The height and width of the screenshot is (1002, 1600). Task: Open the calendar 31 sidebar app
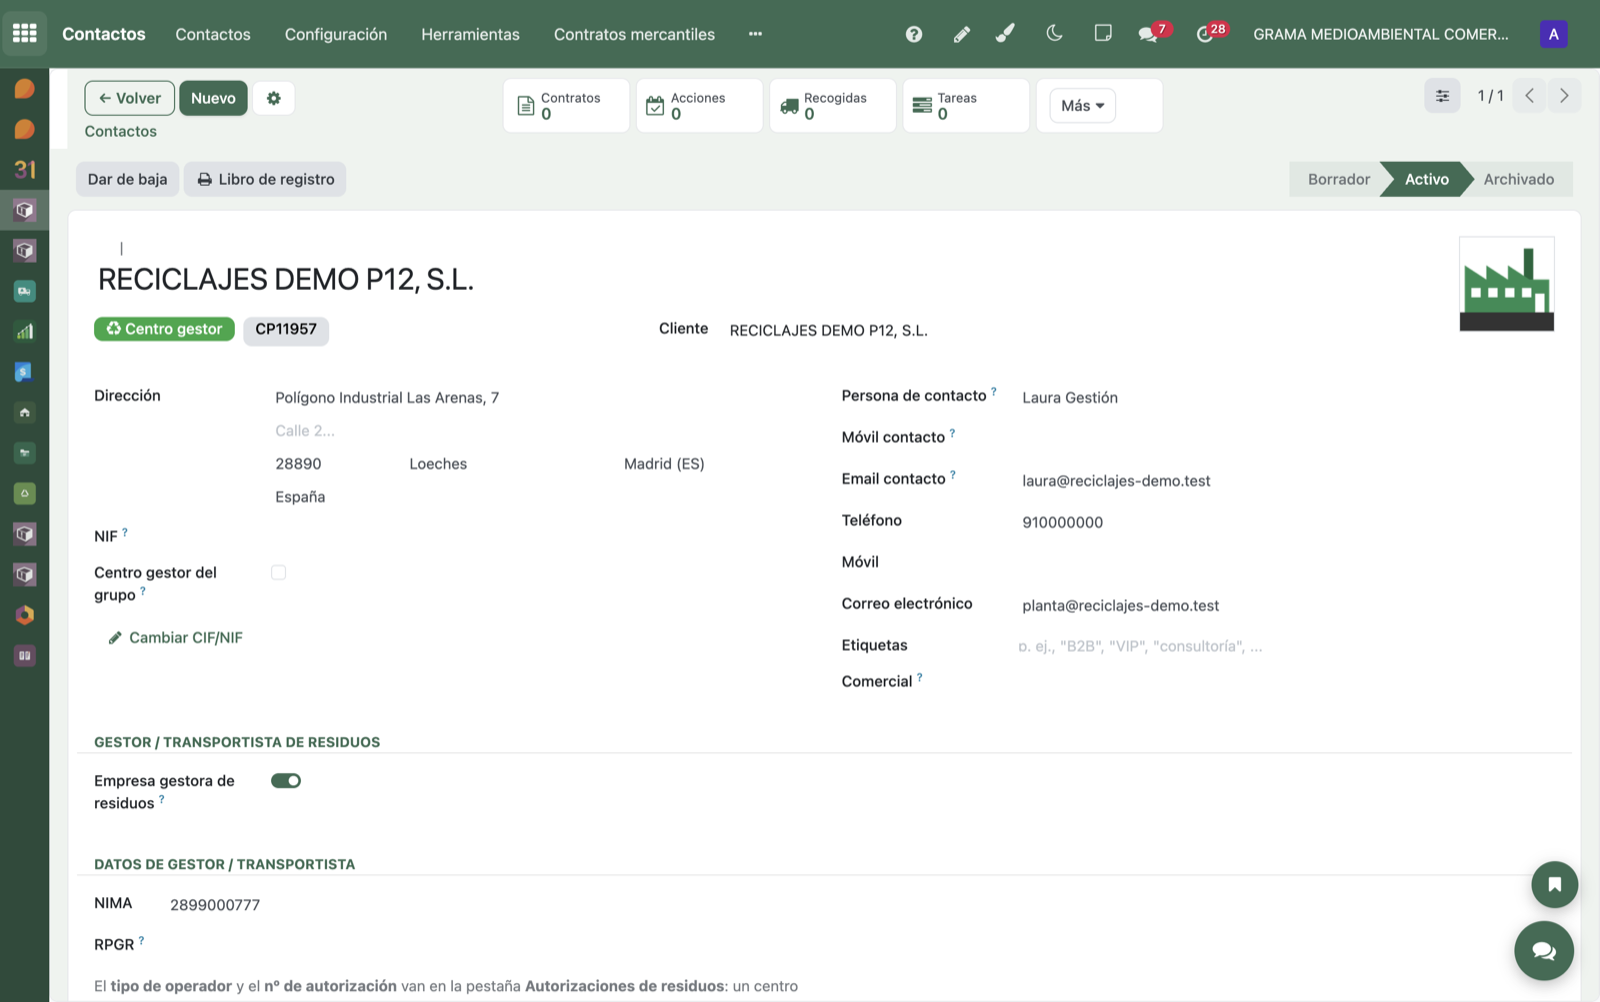24,169
